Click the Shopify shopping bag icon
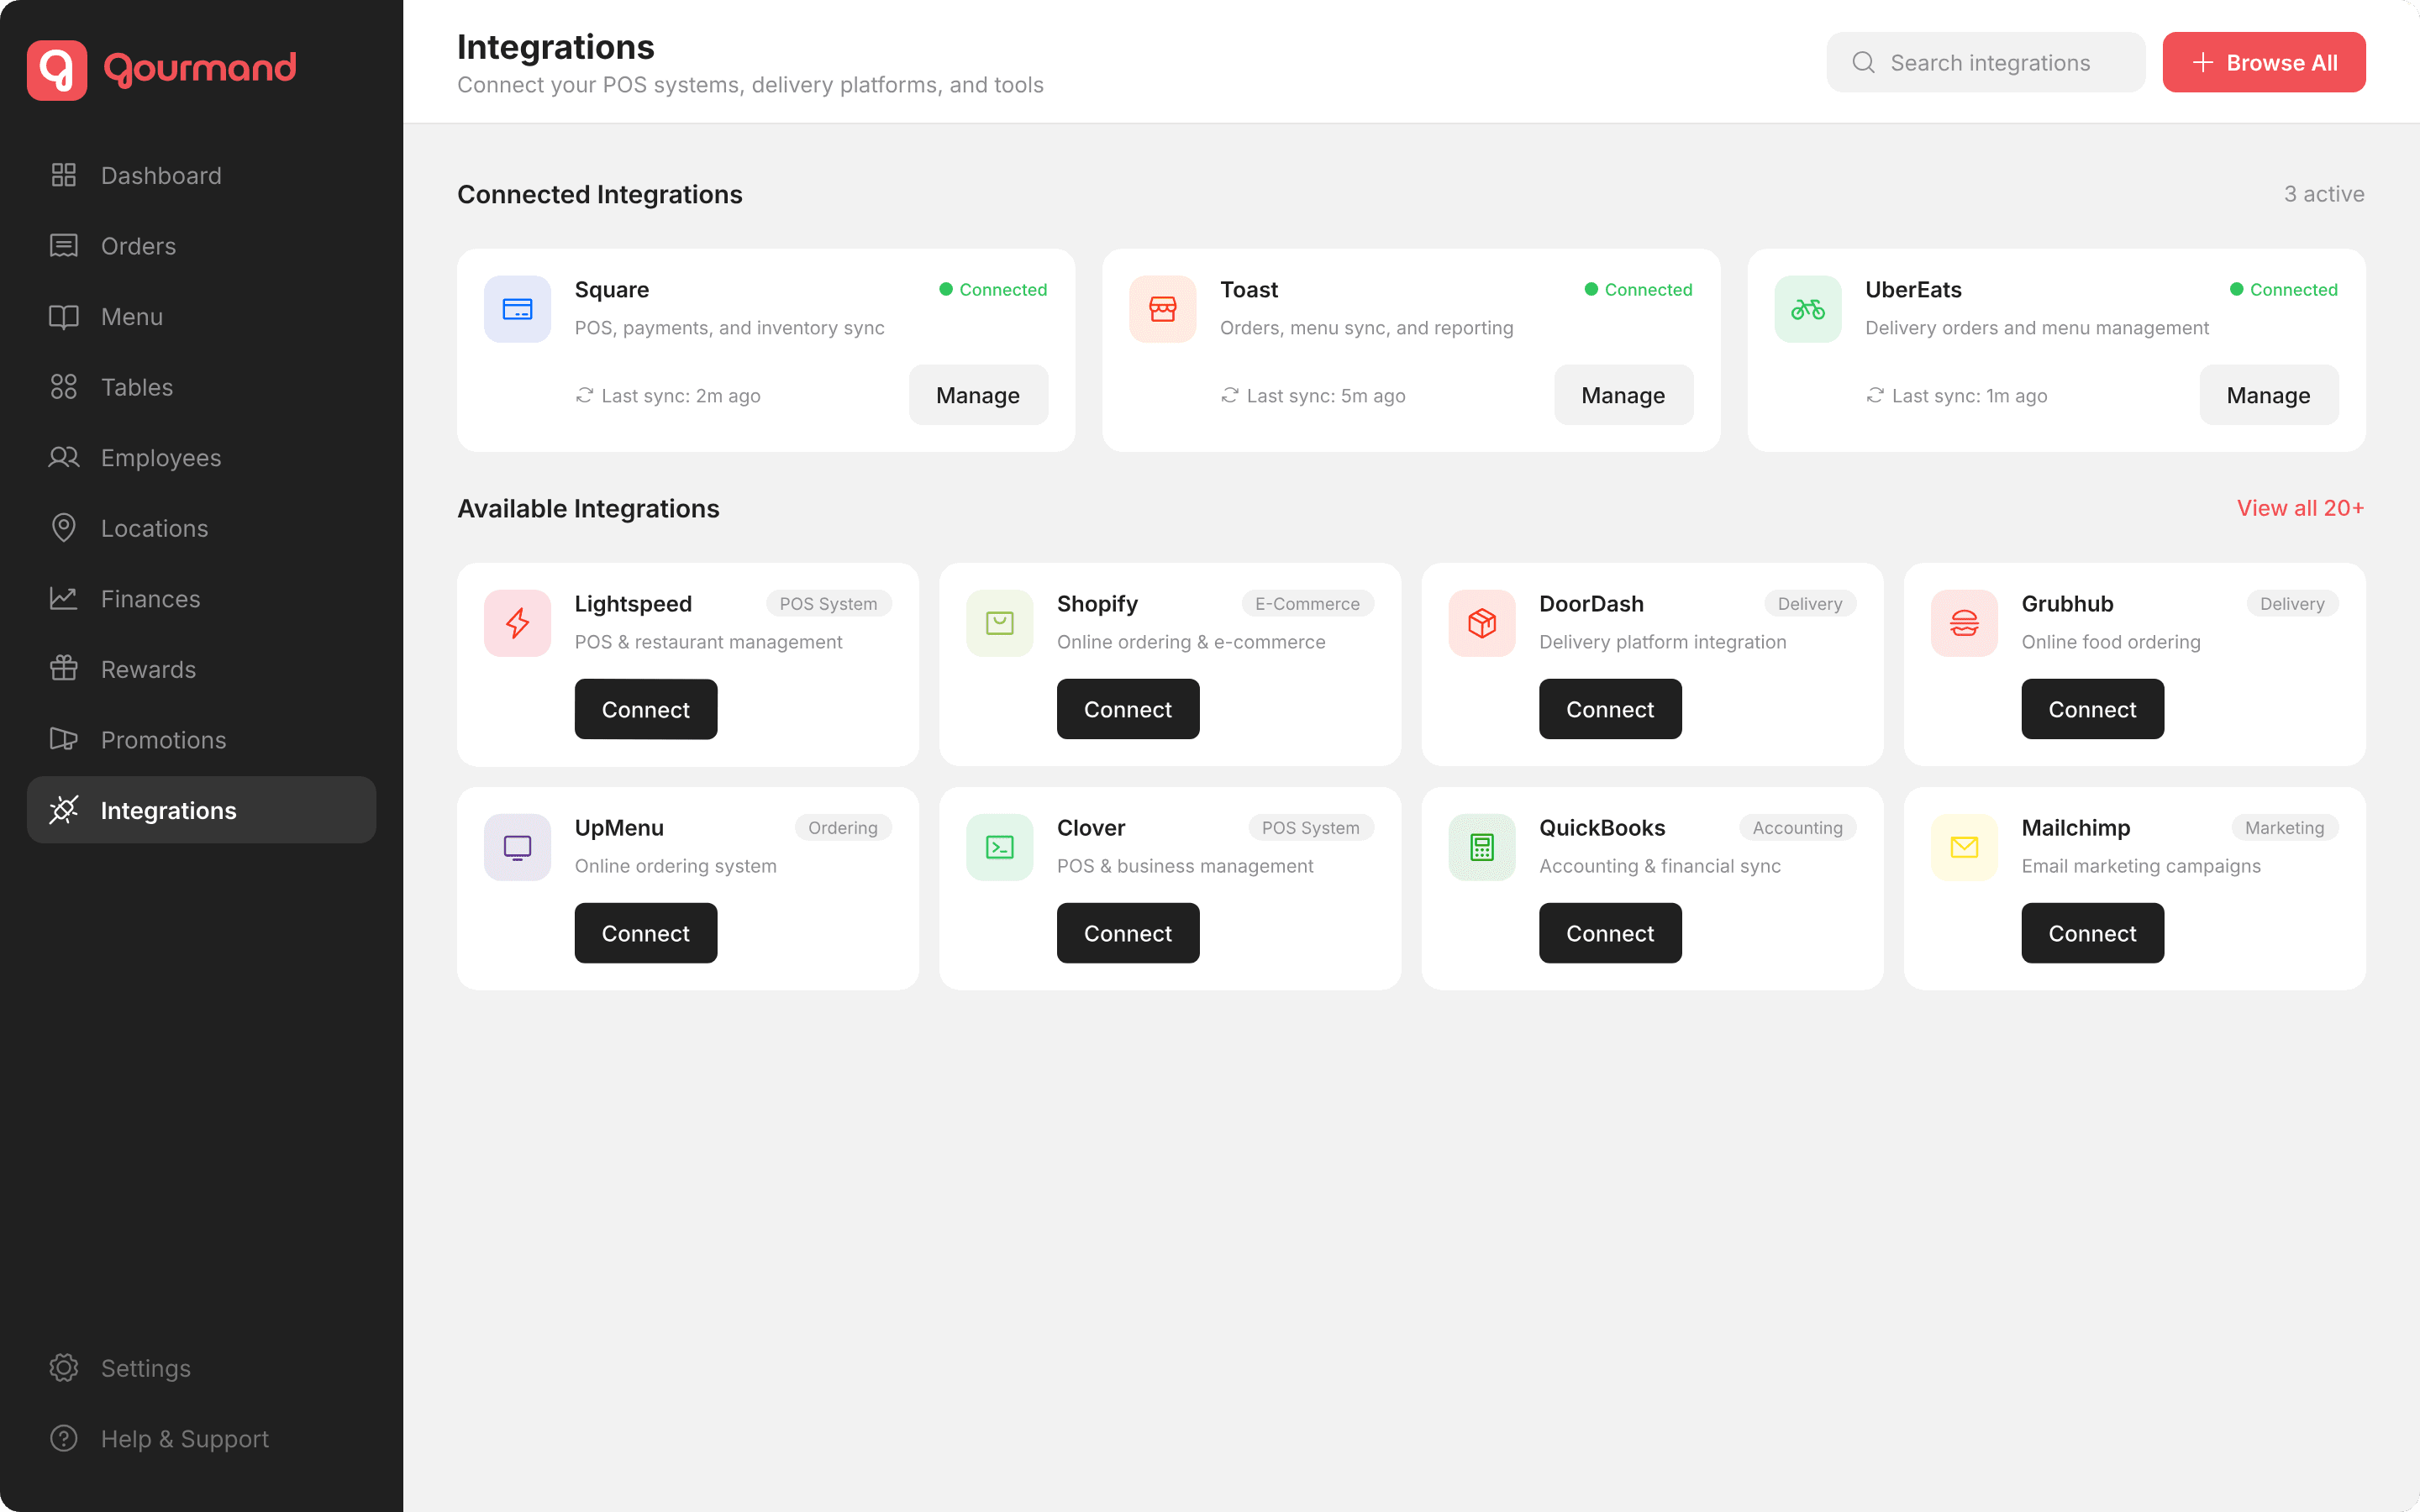Image resolution: width=2420 pixels, height=1512 pixels. (1000, 623)
